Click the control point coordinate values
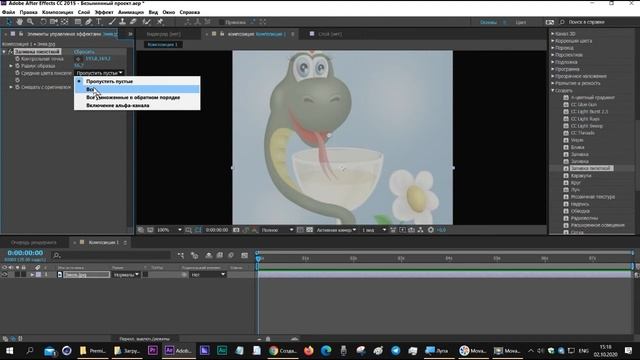Image resolution: width=640 pixels, height=360 pixels. pyautogui.click(x=98, y=59)
